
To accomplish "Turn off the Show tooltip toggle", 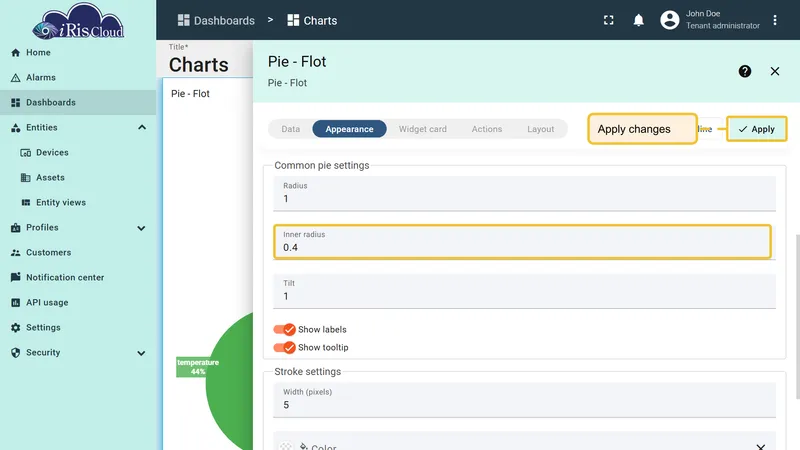I will [284, 347].
